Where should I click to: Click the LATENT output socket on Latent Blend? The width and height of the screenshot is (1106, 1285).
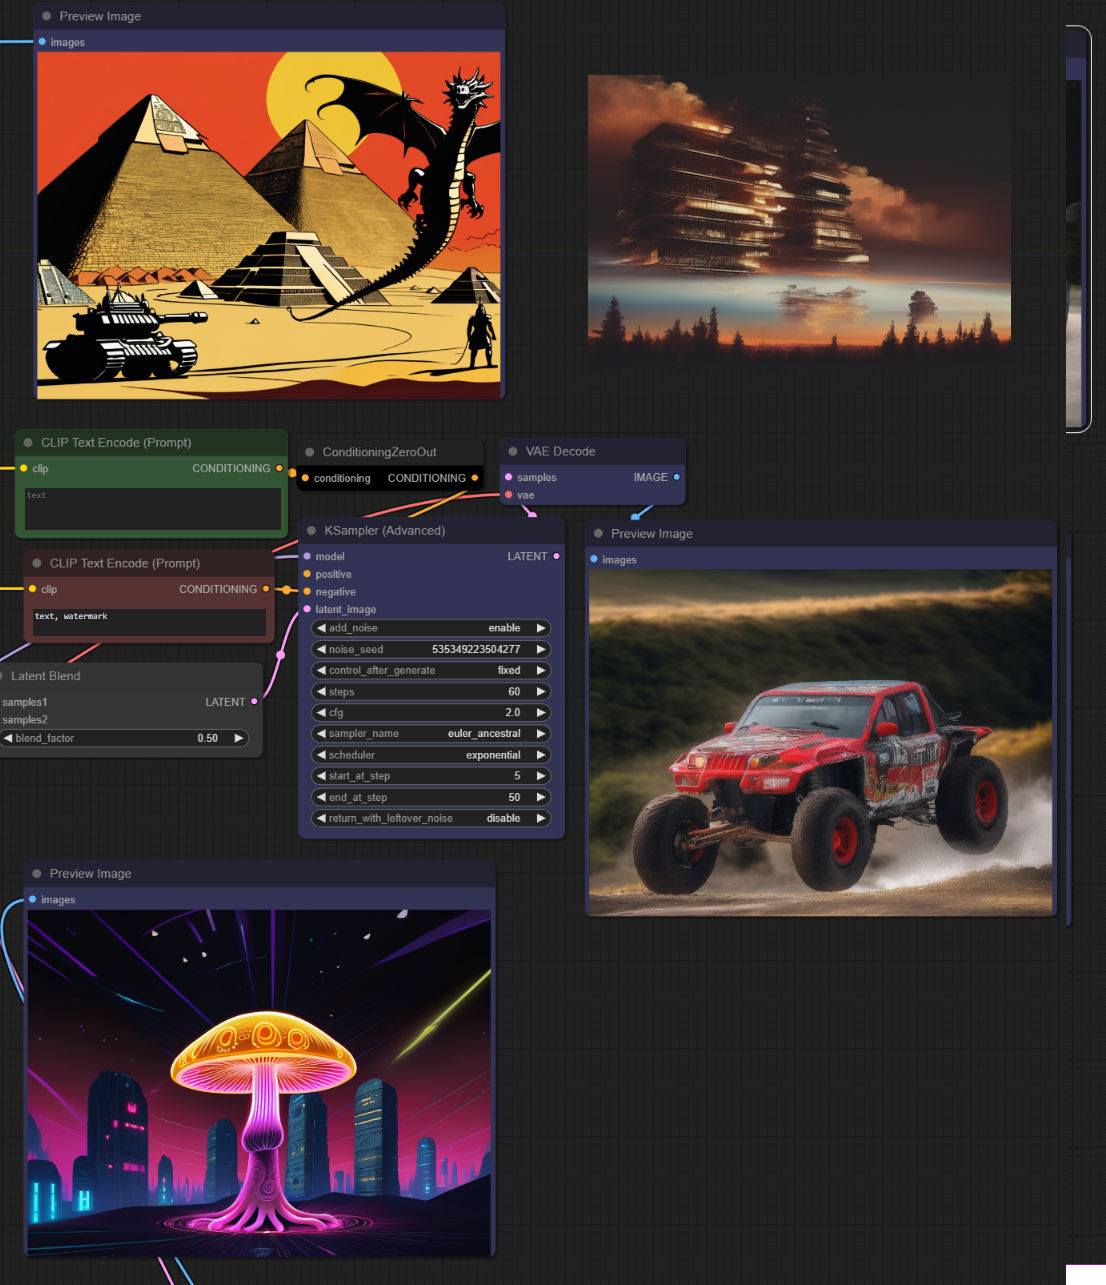click(x=254, y=702)
